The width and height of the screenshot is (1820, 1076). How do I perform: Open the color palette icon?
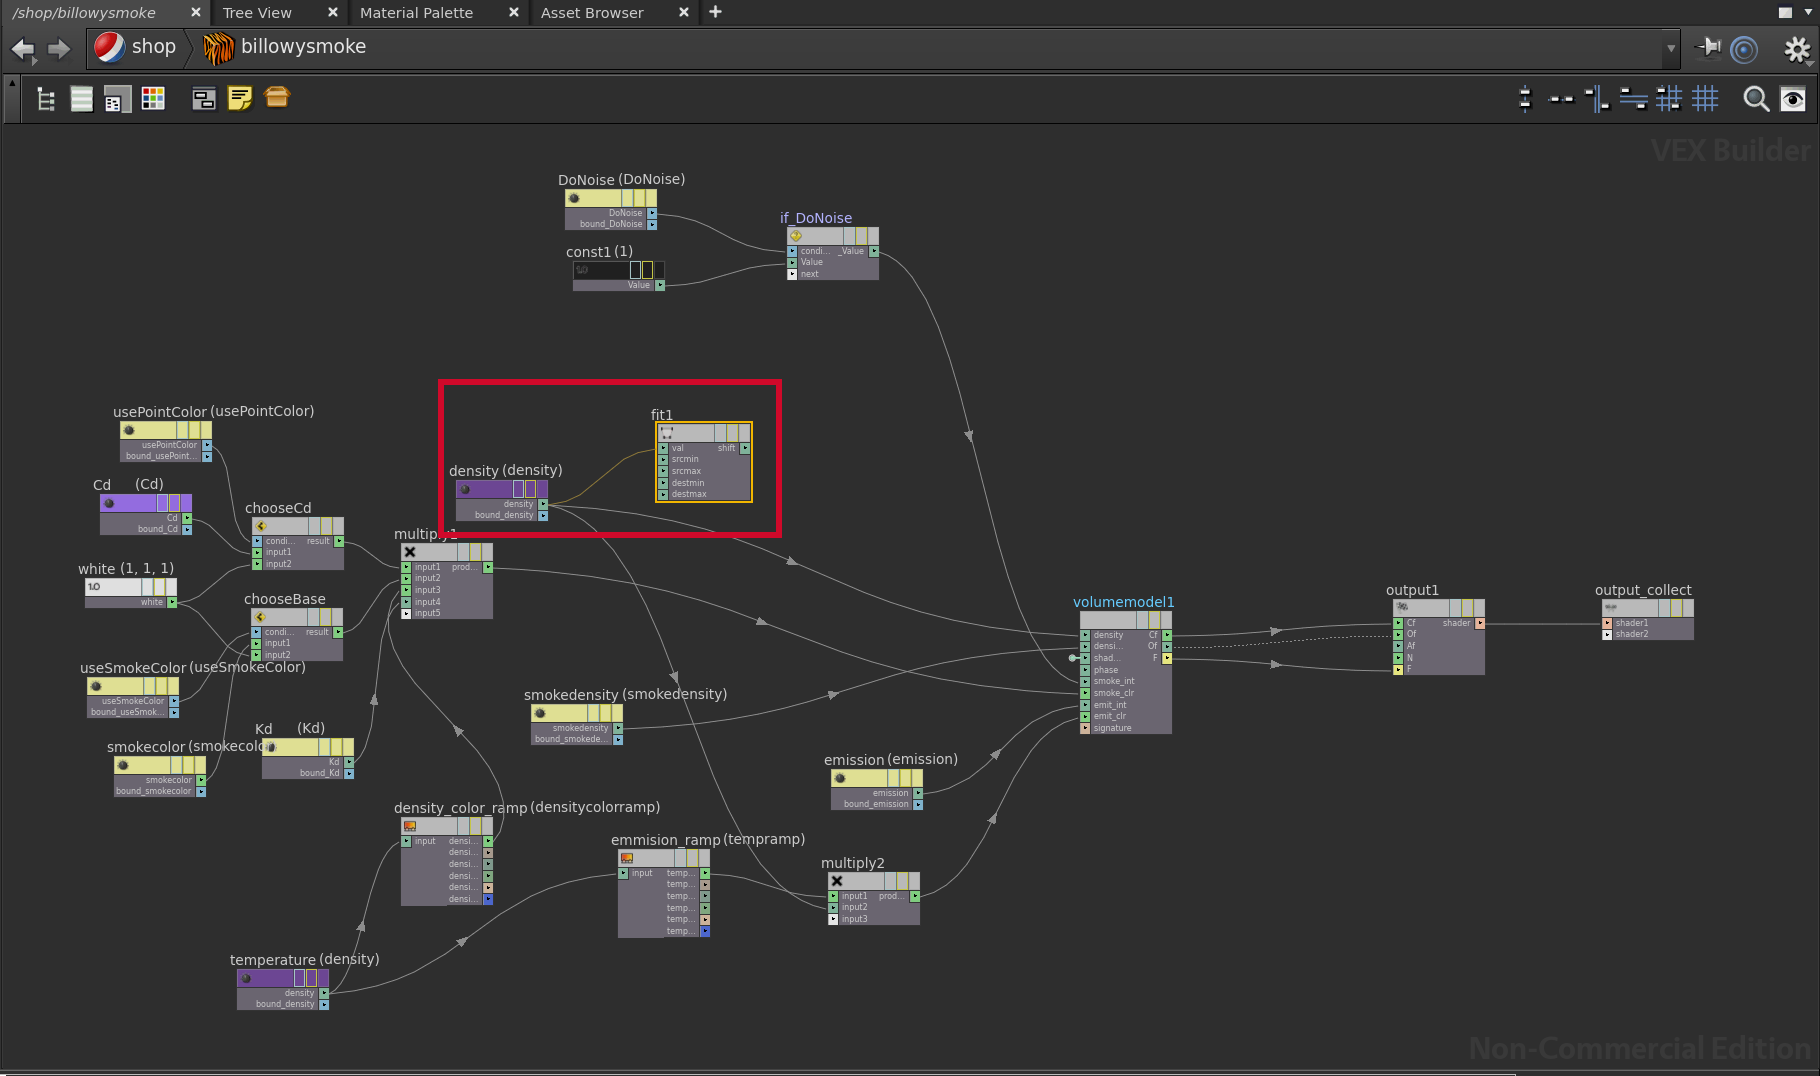coord(153,99)
